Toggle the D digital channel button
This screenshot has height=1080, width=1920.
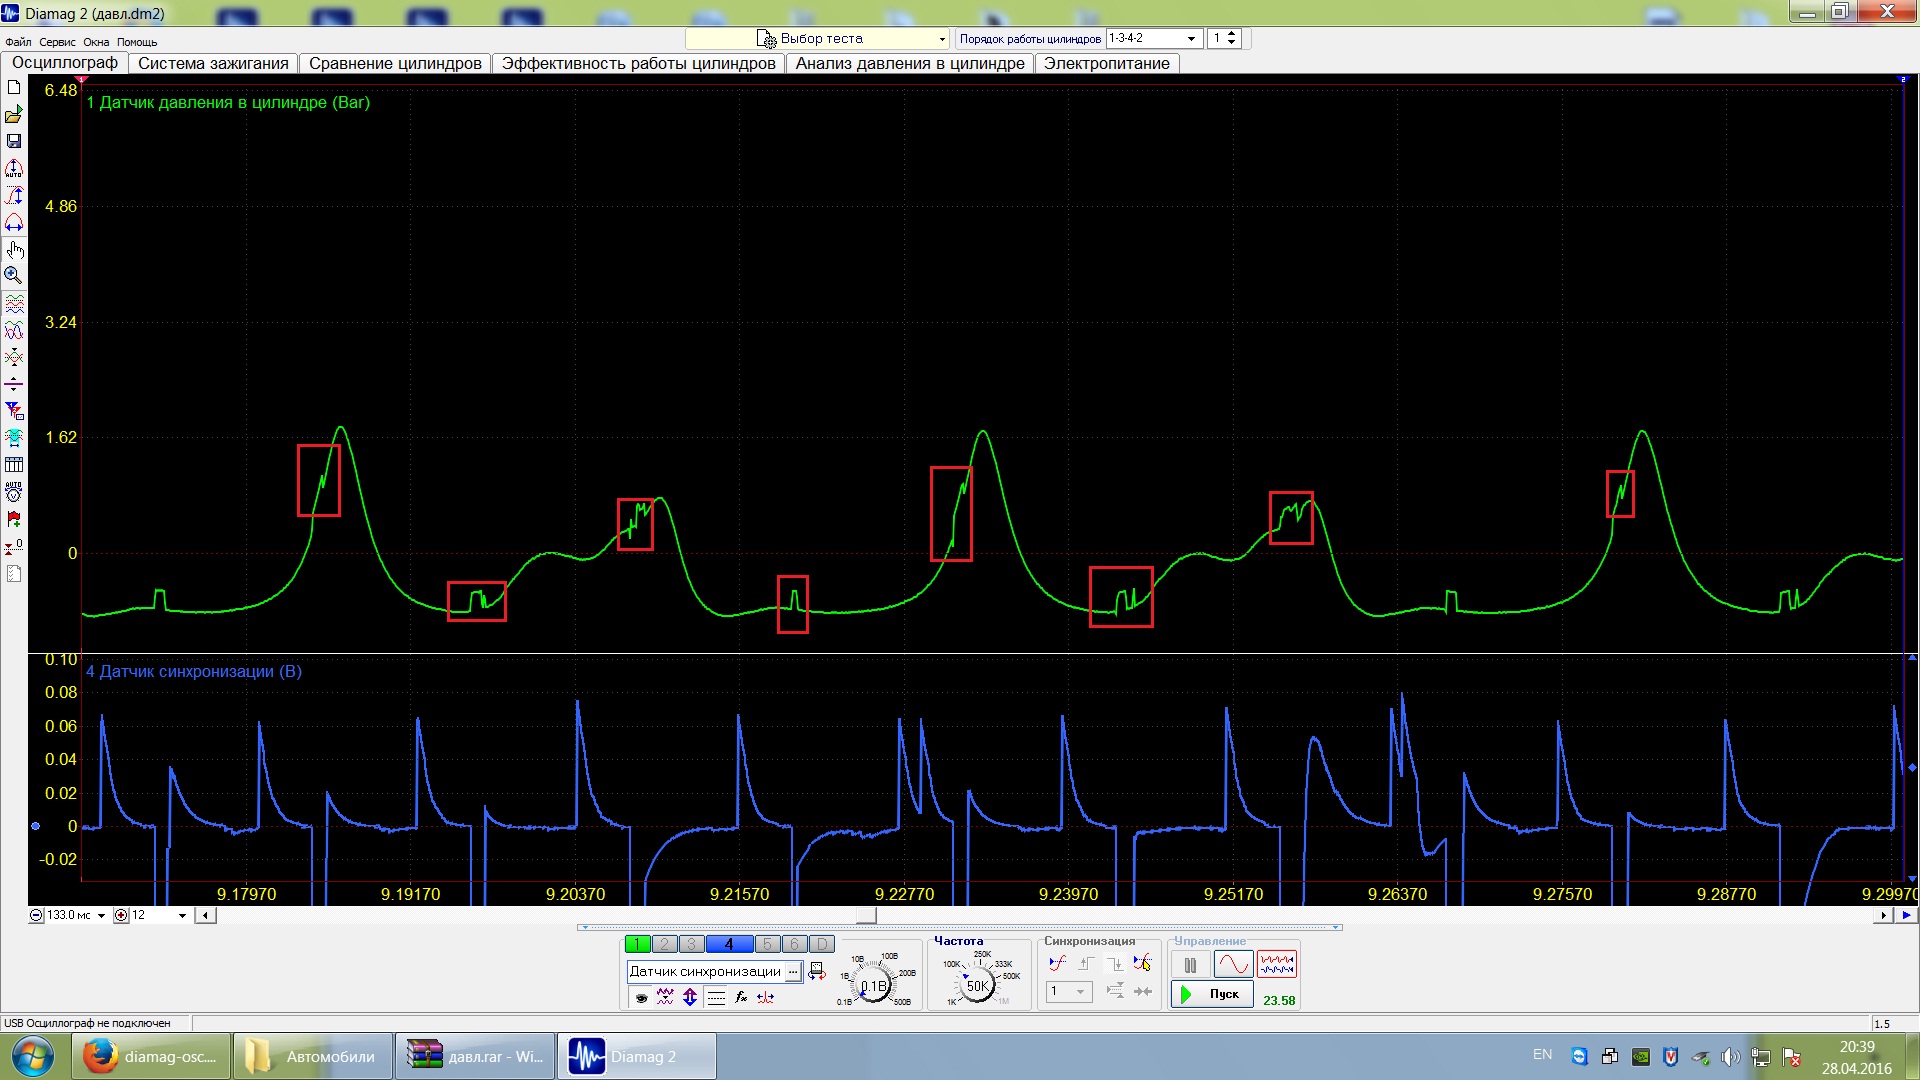pos(822,944)
